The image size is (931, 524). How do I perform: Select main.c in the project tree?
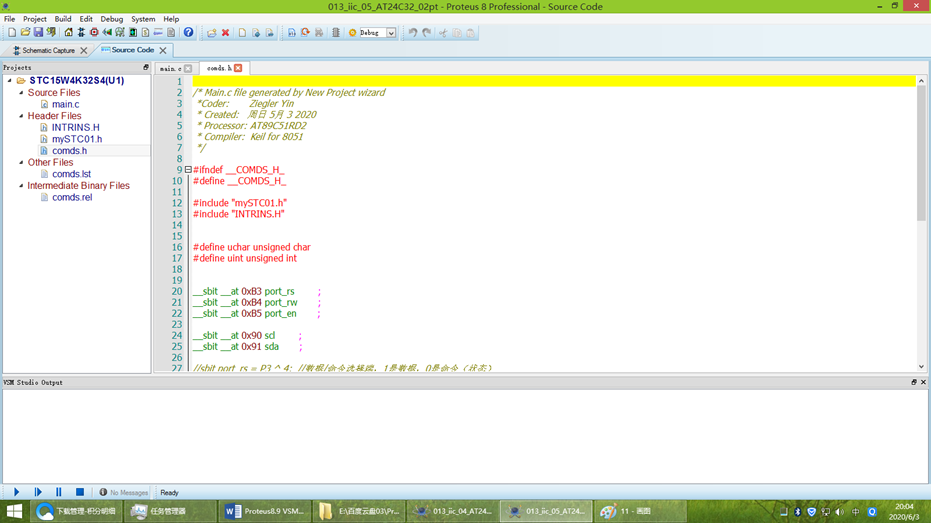[x=65, y=104]
